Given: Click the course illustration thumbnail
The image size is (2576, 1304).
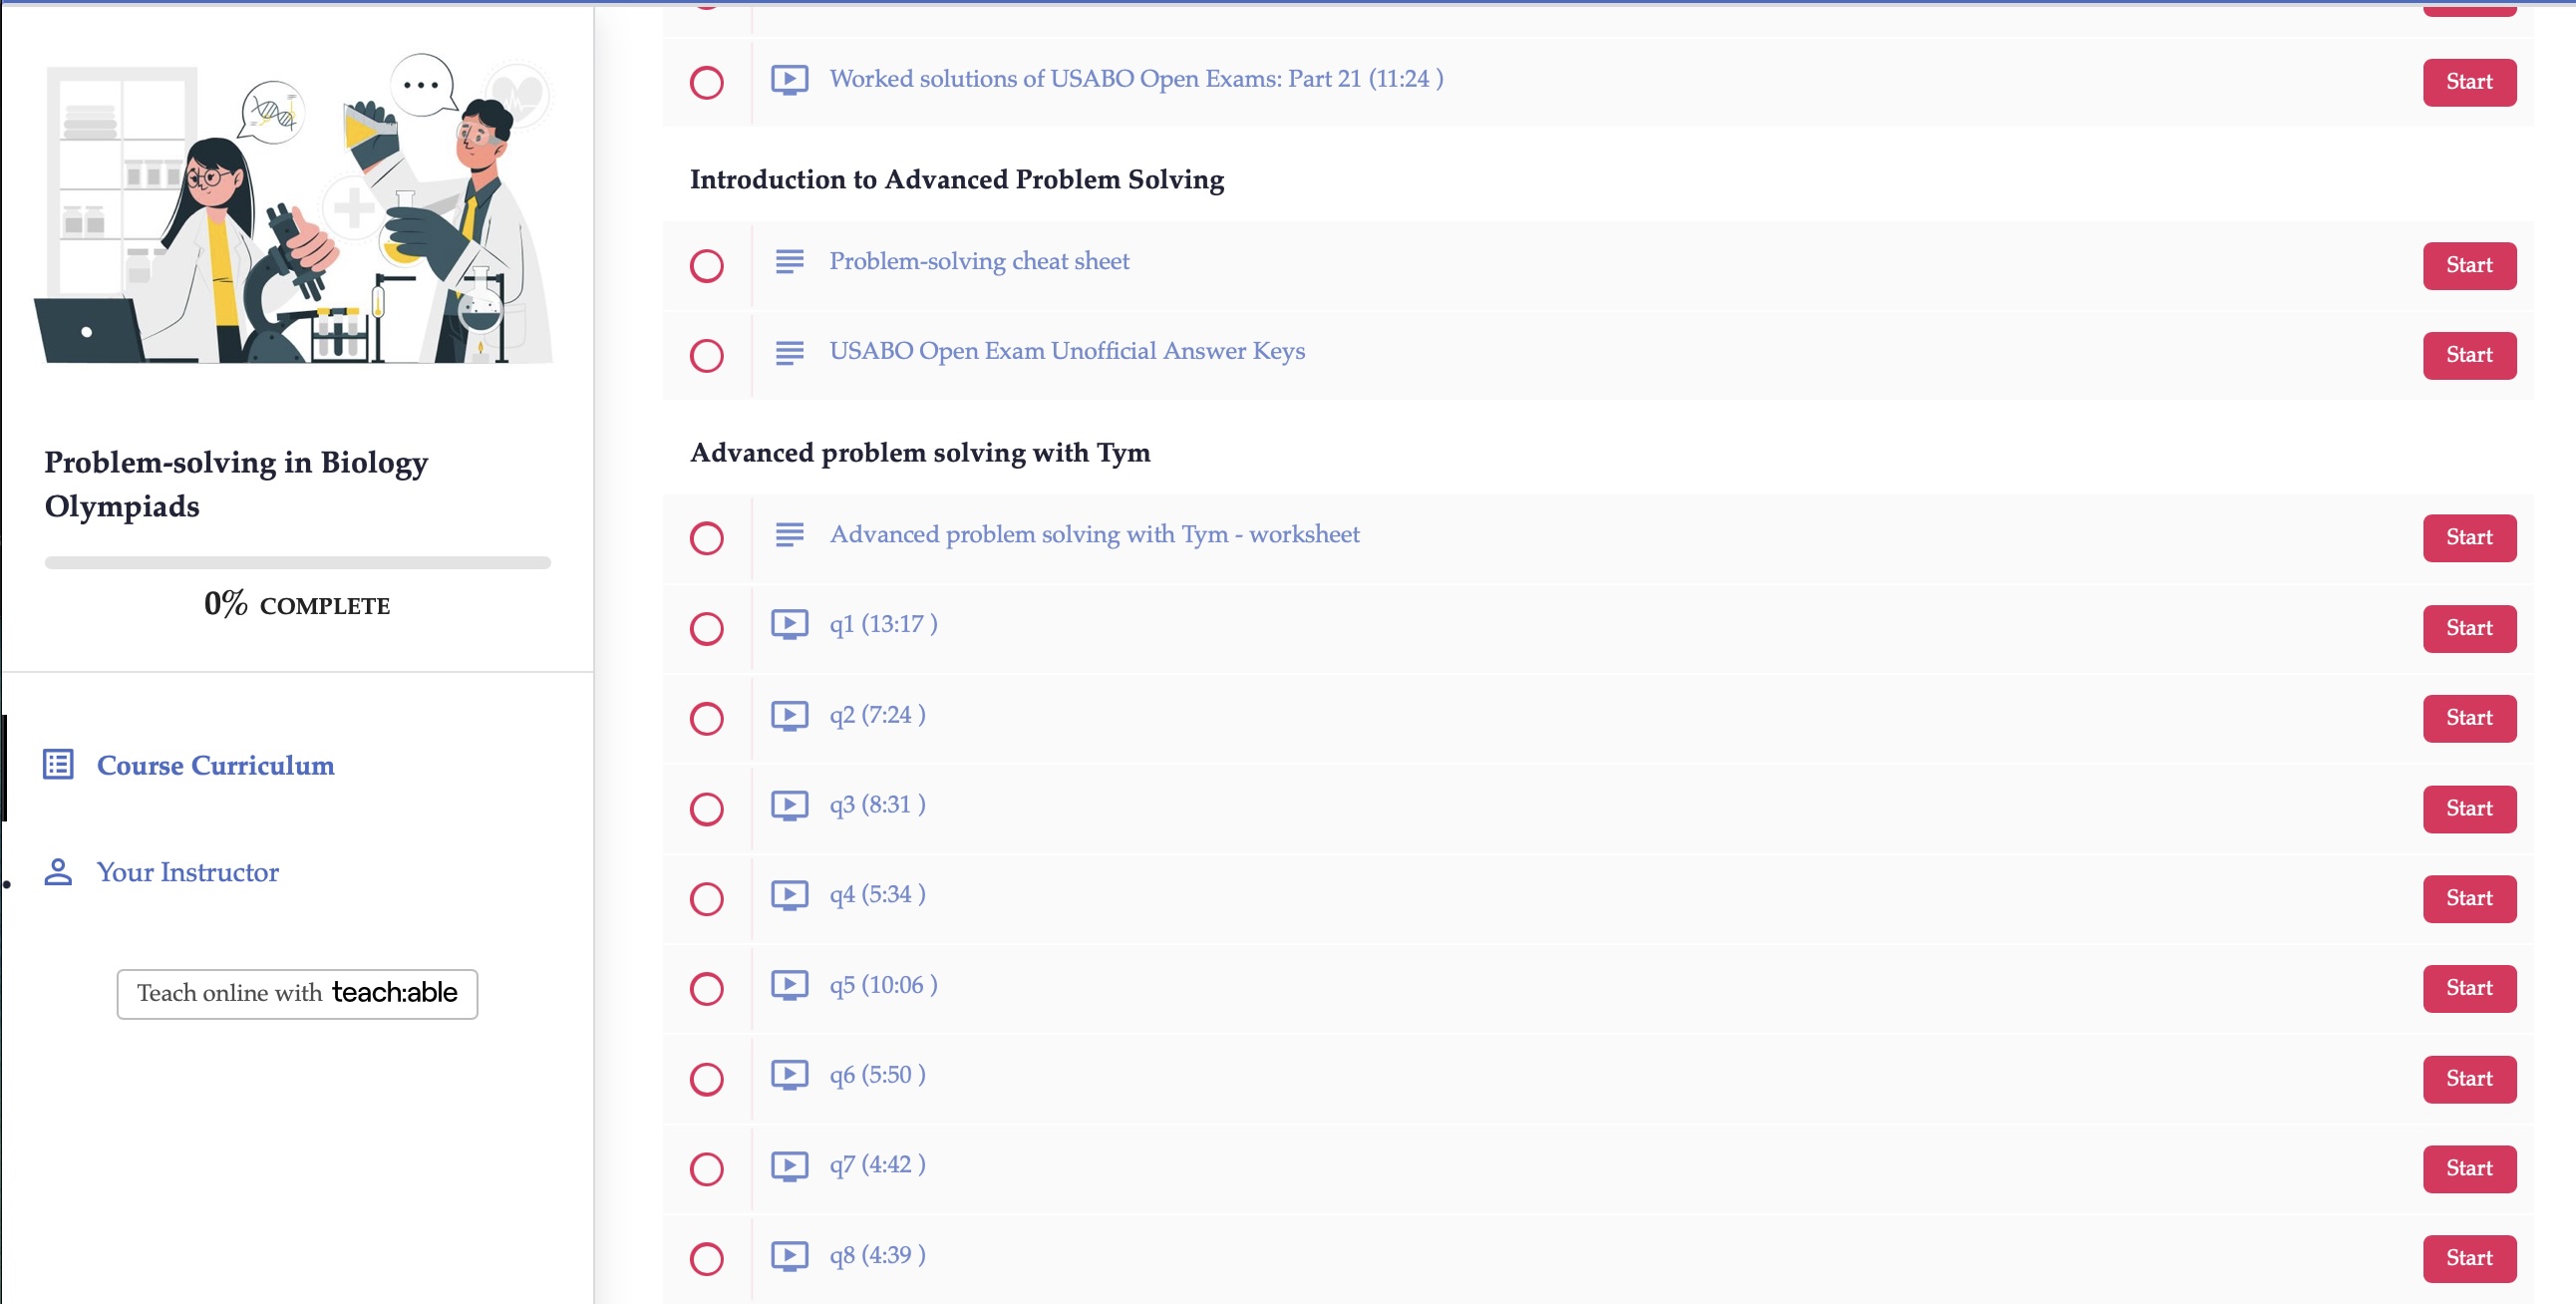Looking at the screenshot, I should [x=297, y=210].
